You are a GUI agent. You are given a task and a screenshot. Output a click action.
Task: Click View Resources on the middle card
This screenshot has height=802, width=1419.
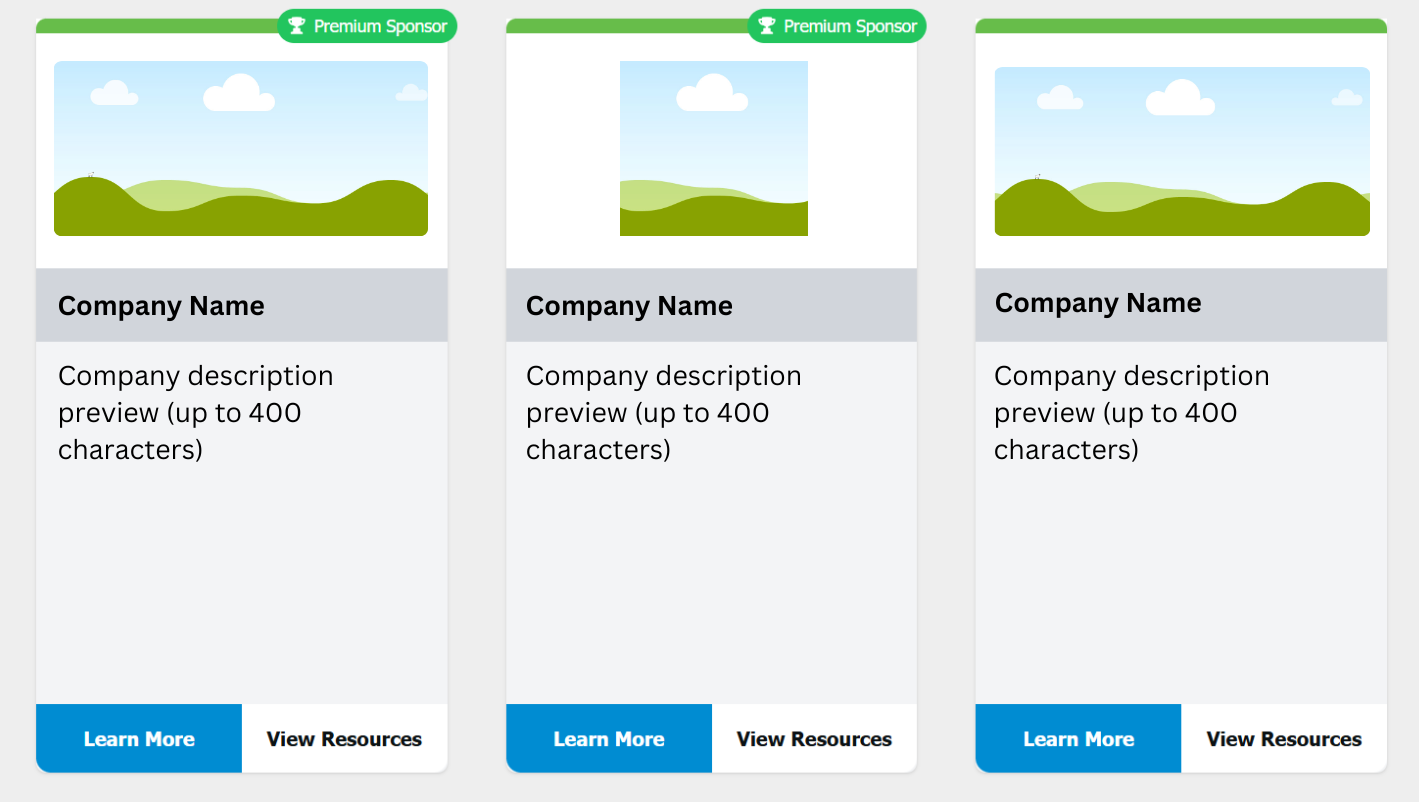click(815, 739)
